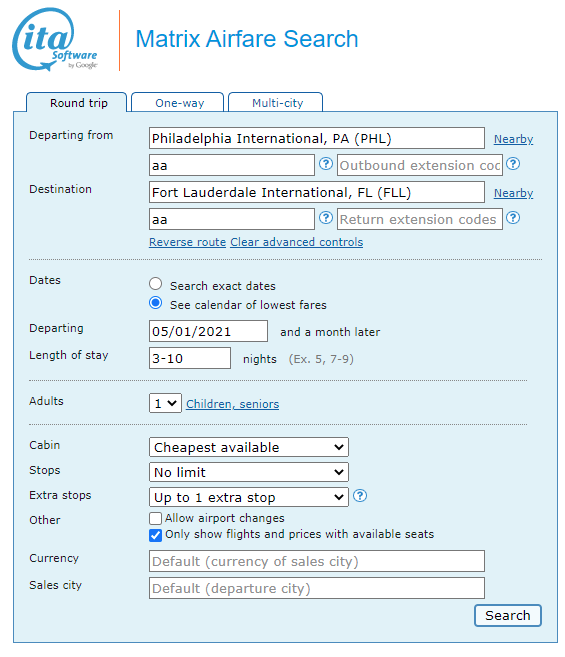Expand the Extra stops dropdown
Image resolution: width=565 pixels, height=657 pixels.
(x=249, y=497)
